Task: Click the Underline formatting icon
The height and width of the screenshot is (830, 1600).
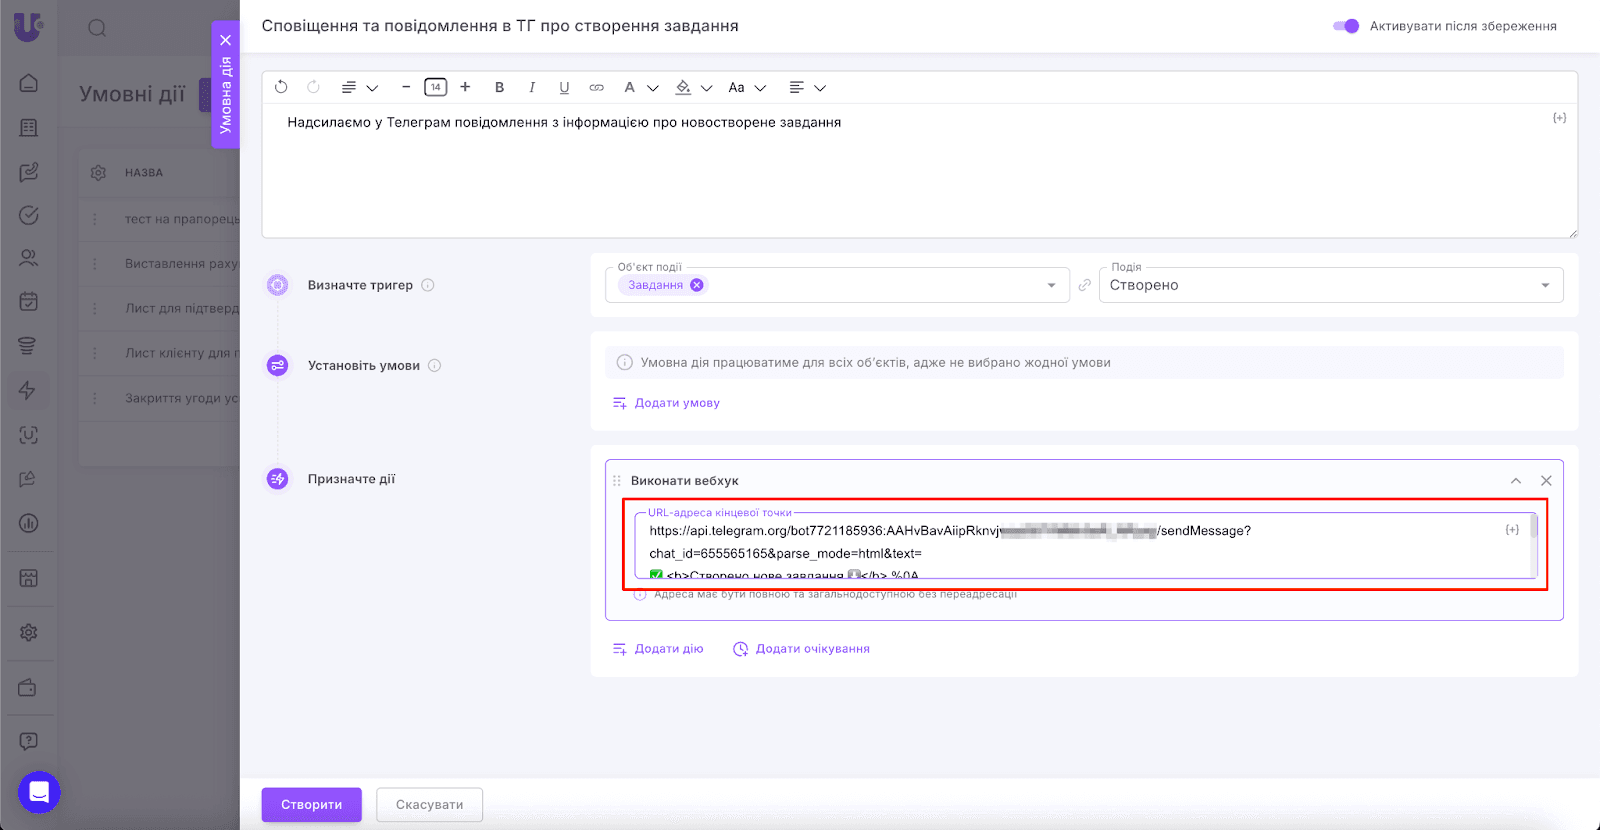Action: 564,88
